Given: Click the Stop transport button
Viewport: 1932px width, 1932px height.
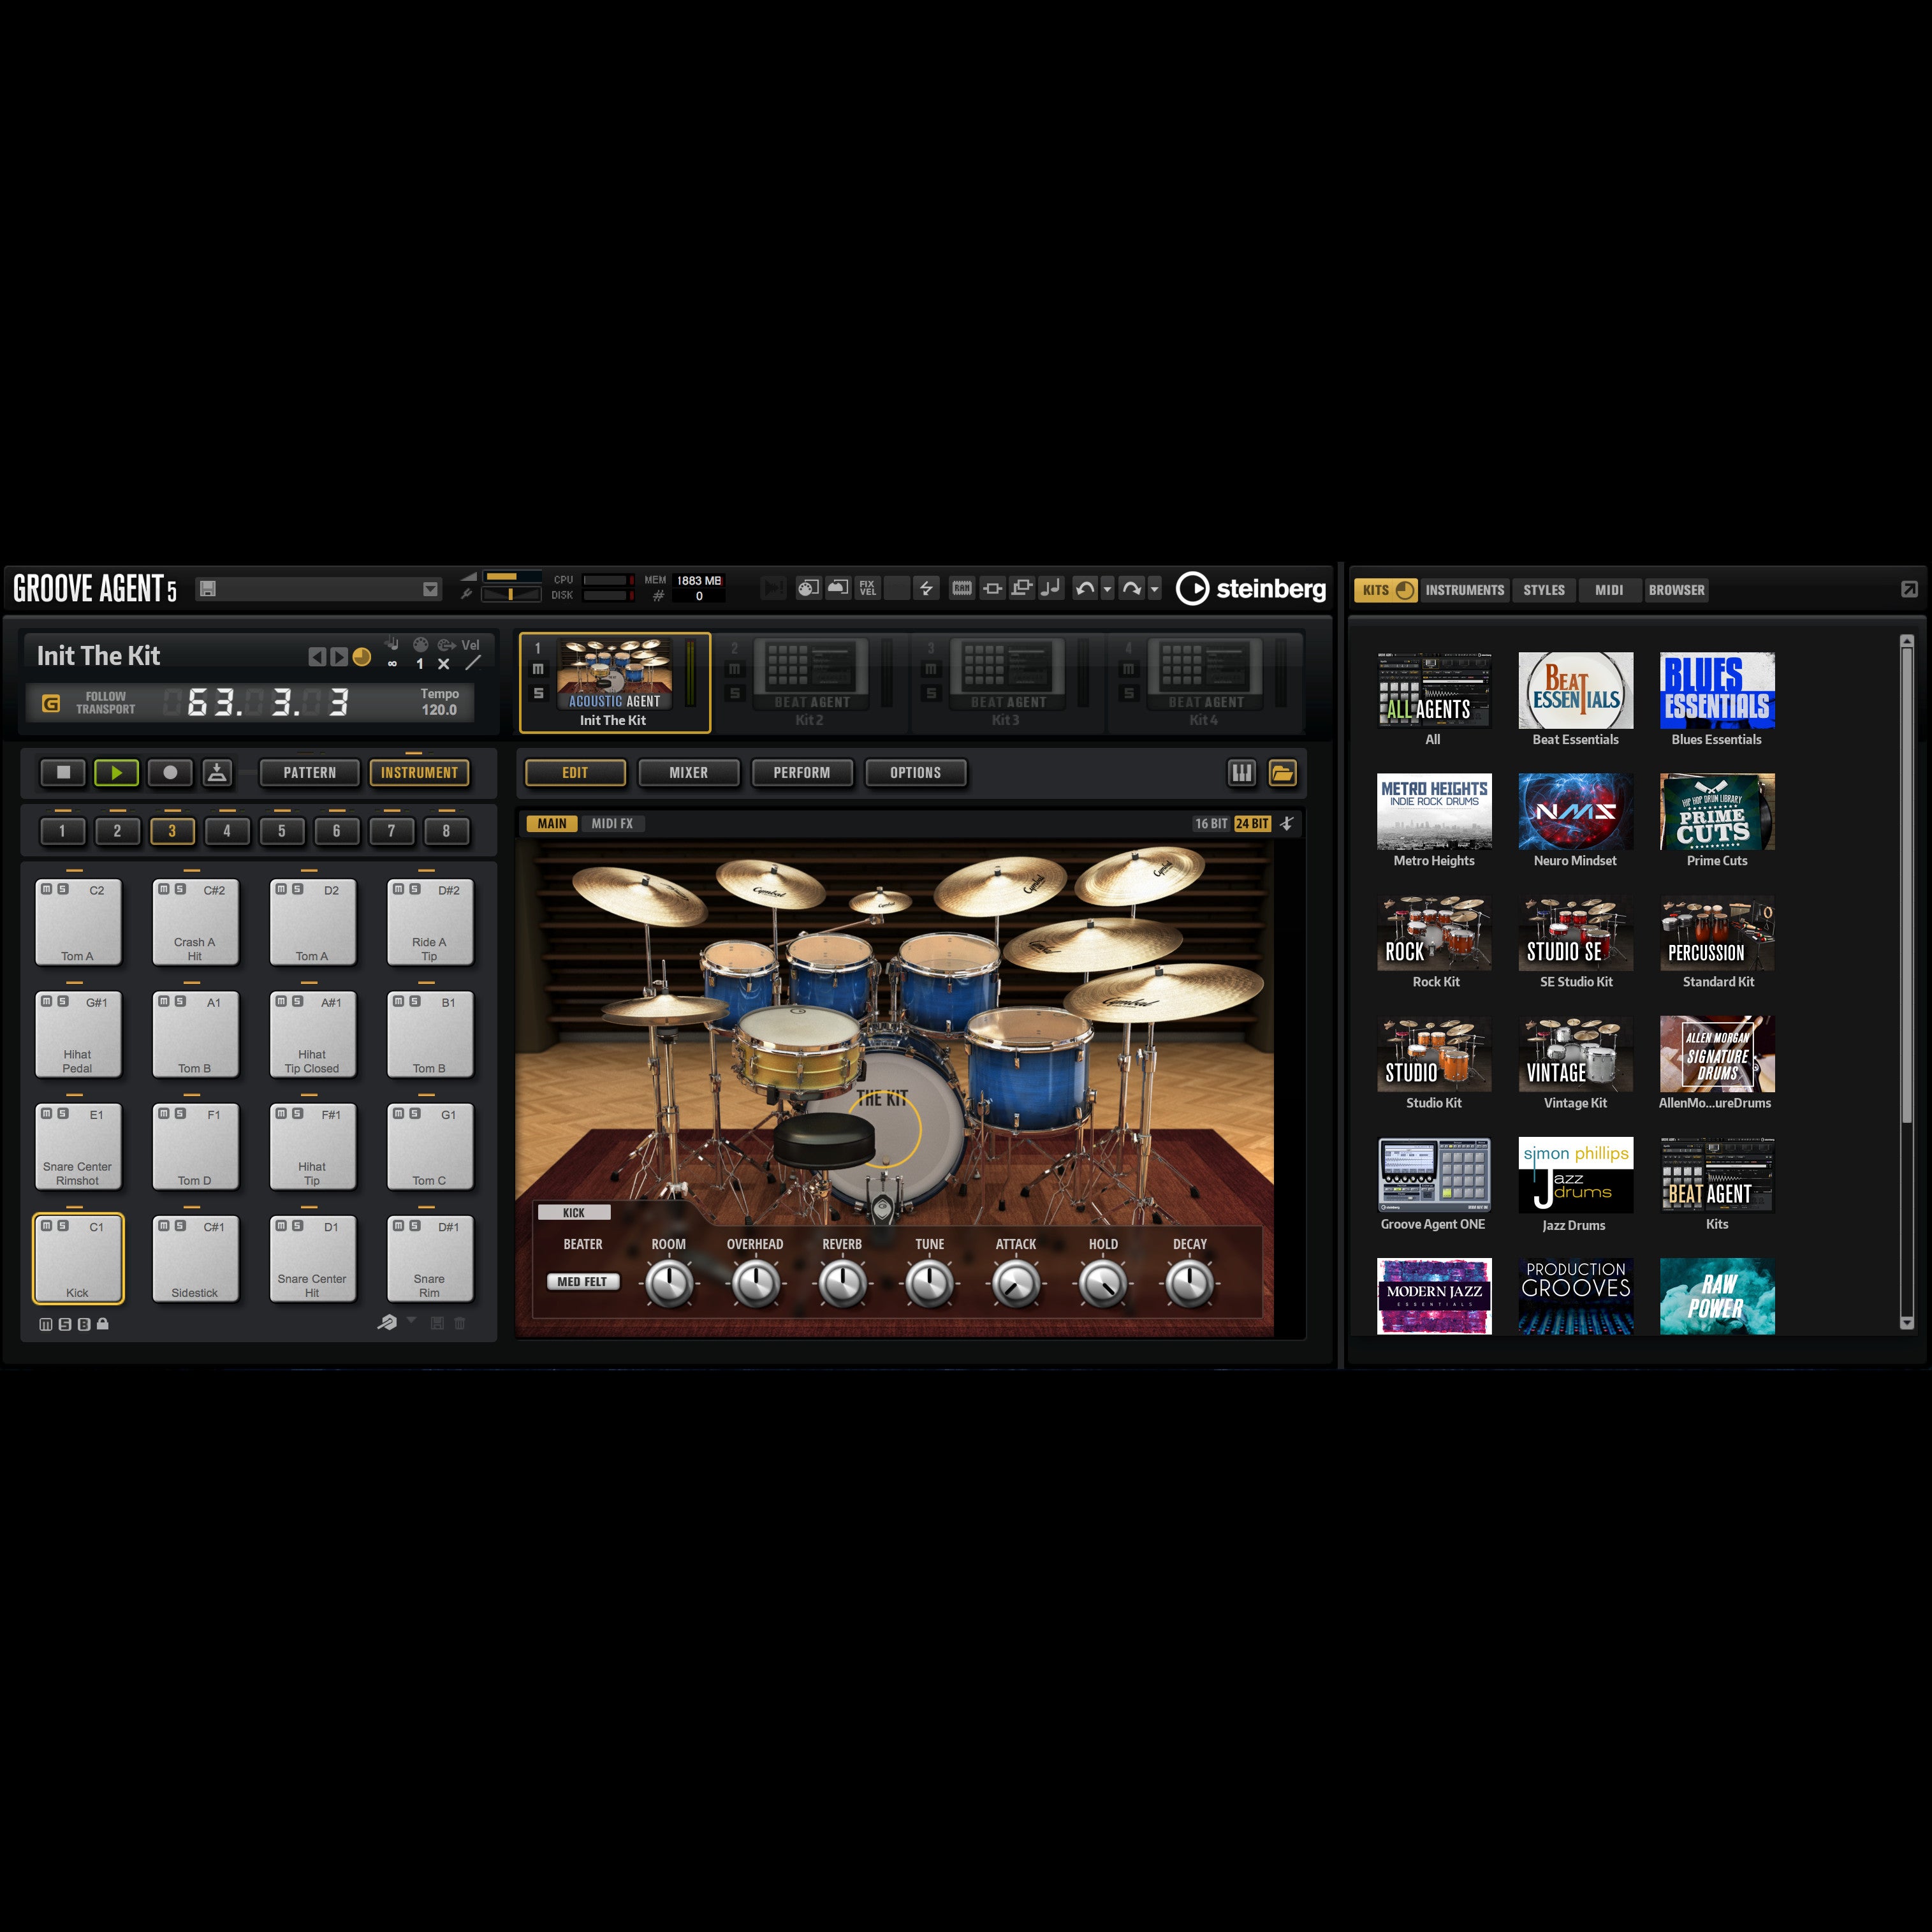Looking at the screenshot, I should click(63, 772).
